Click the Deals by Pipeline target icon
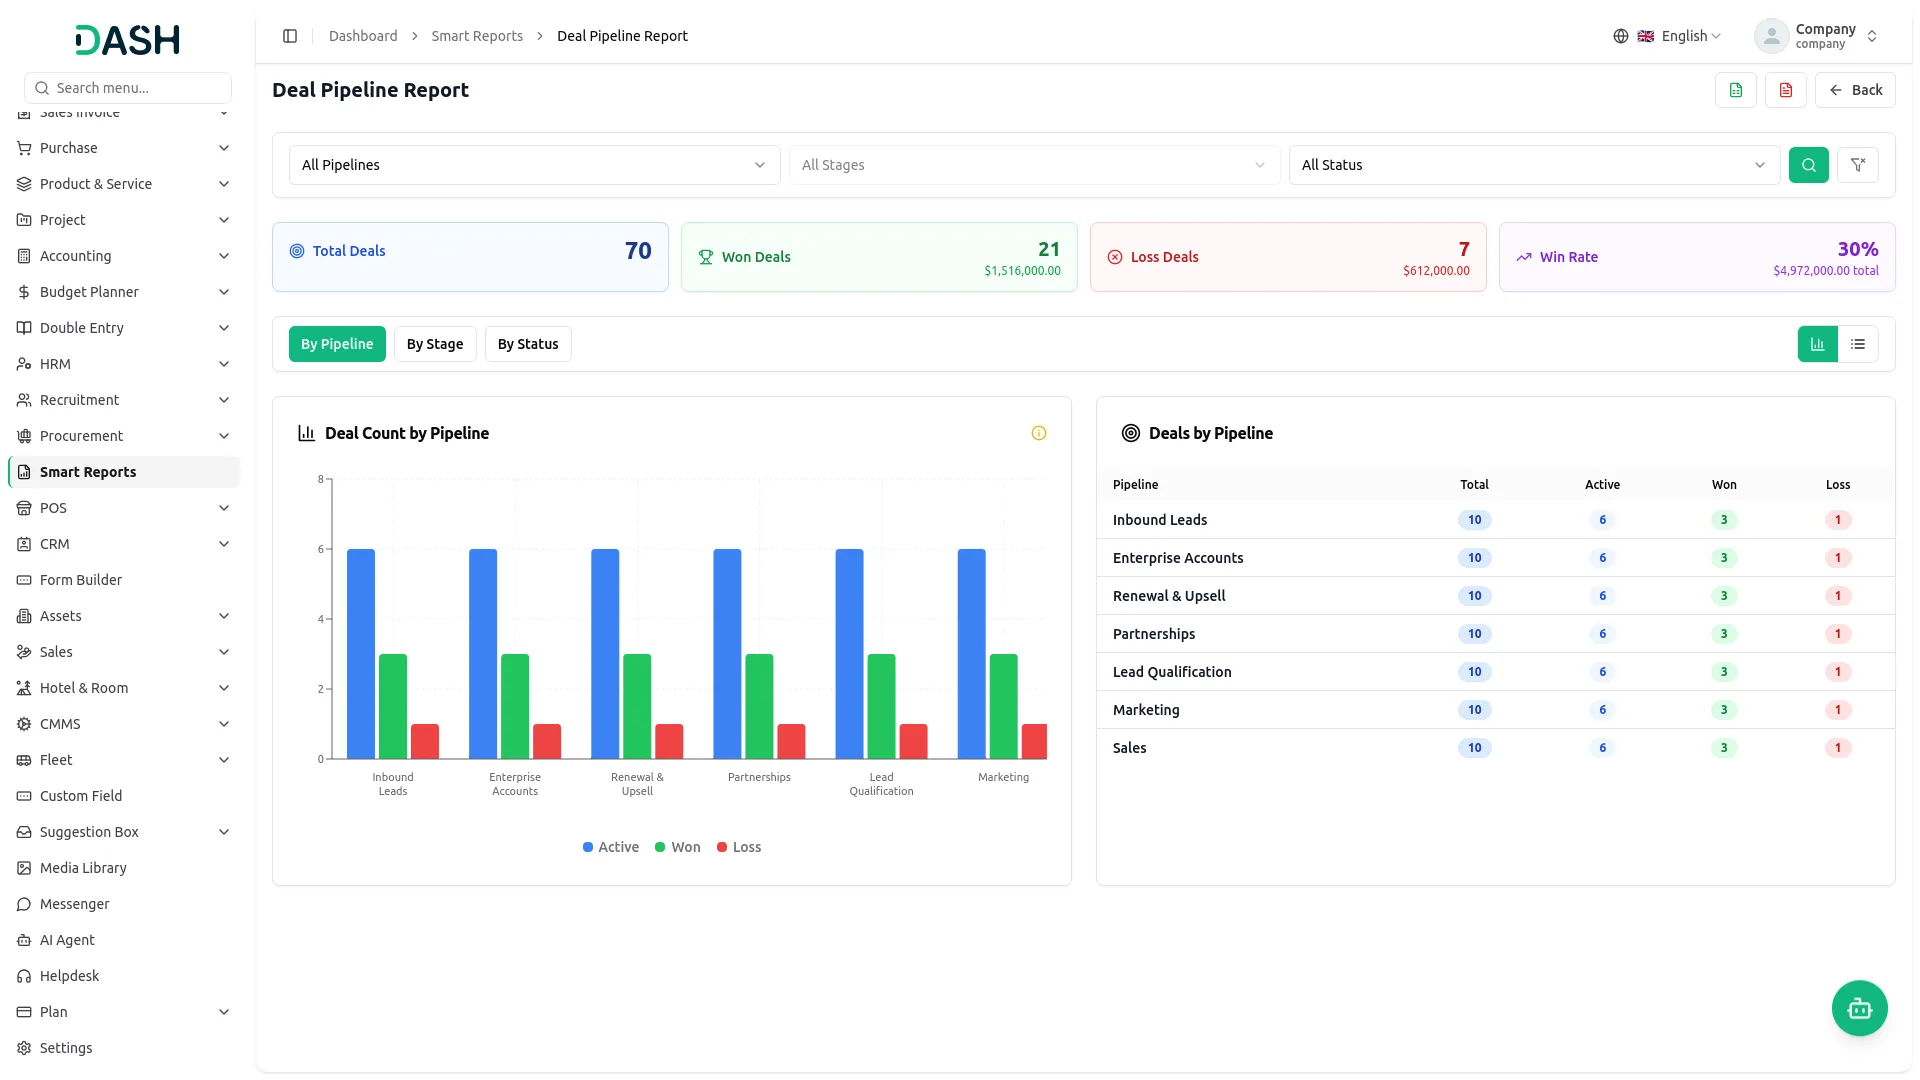 pos(1131,433)
